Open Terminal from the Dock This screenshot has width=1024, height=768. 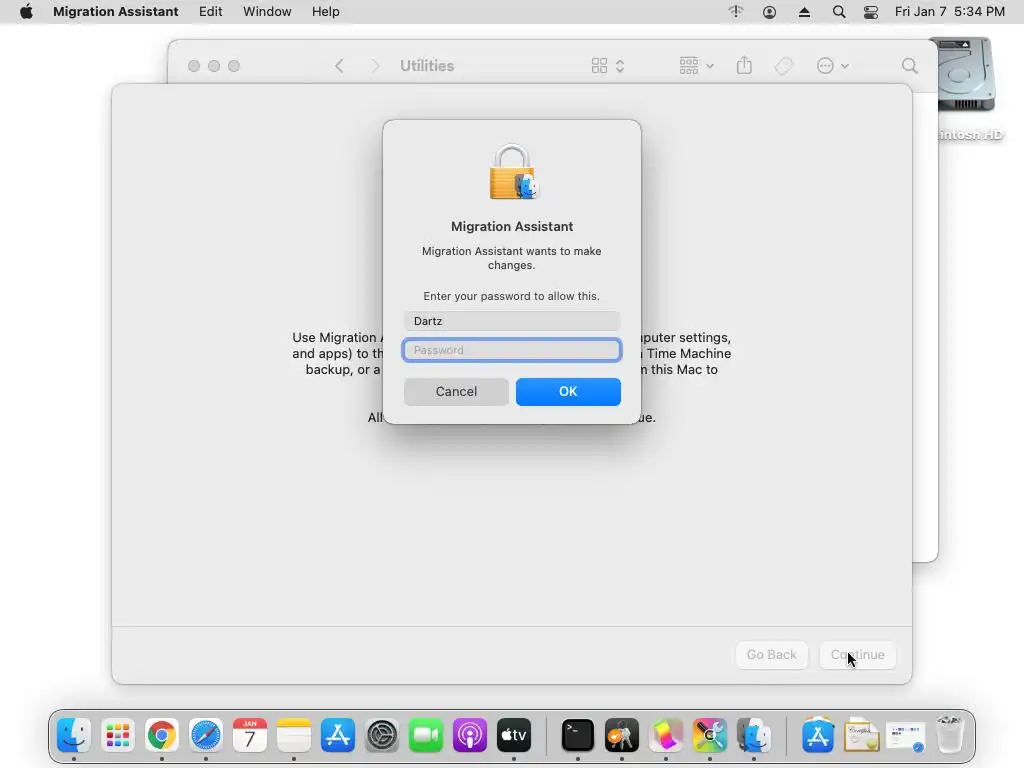(x=578, y=735)
